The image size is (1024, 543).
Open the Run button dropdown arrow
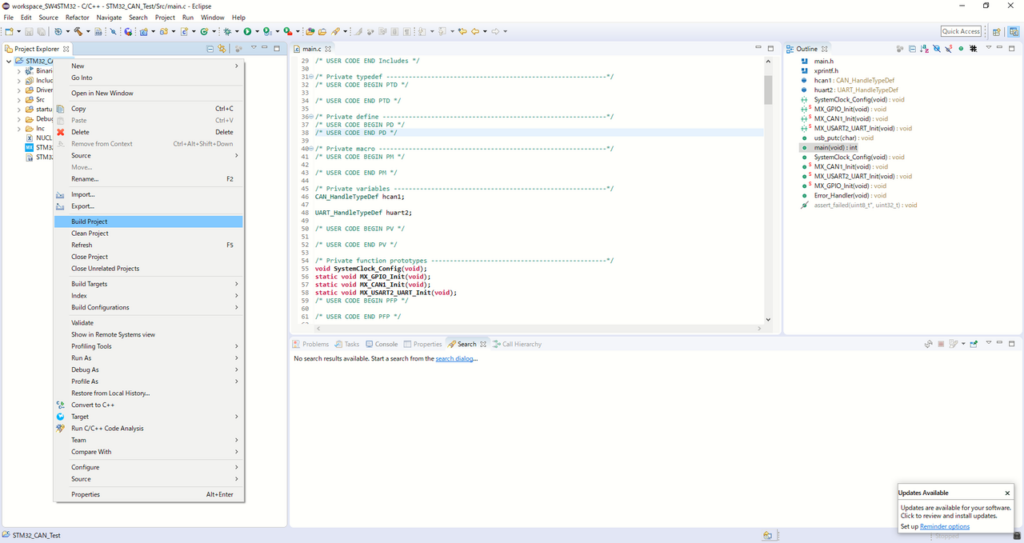[x=257, y=31]
